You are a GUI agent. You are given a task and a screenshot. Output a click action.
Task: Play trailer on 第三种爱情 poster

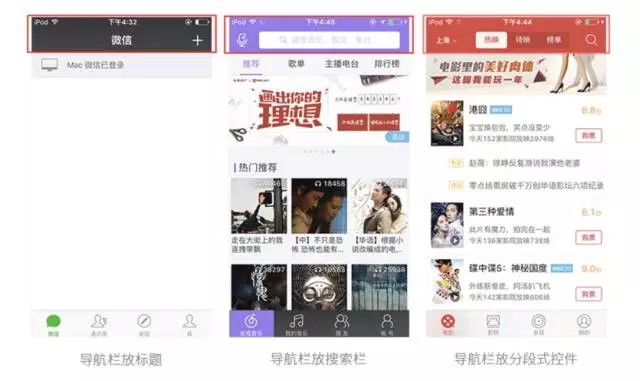pyautogui.click(x=454, y=241)
